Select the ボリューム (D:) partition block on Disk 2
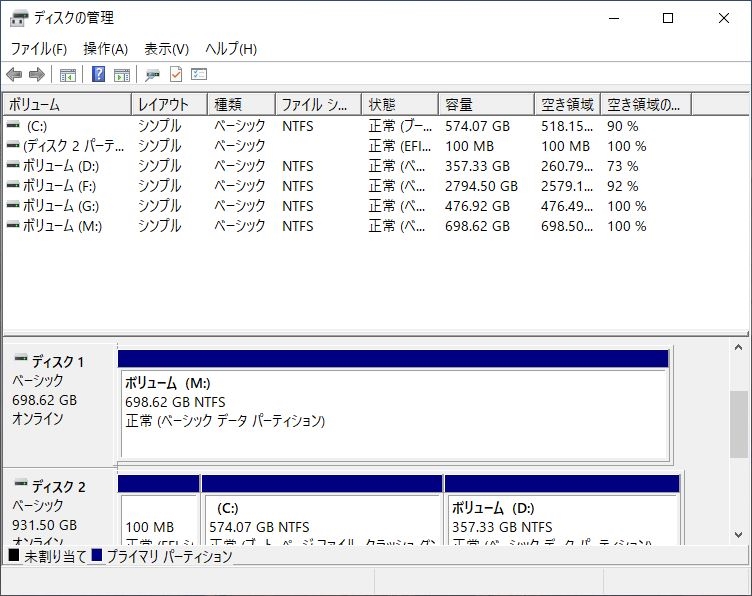The image size is (752, 596). pyautogui.click(x=562, y=510)
